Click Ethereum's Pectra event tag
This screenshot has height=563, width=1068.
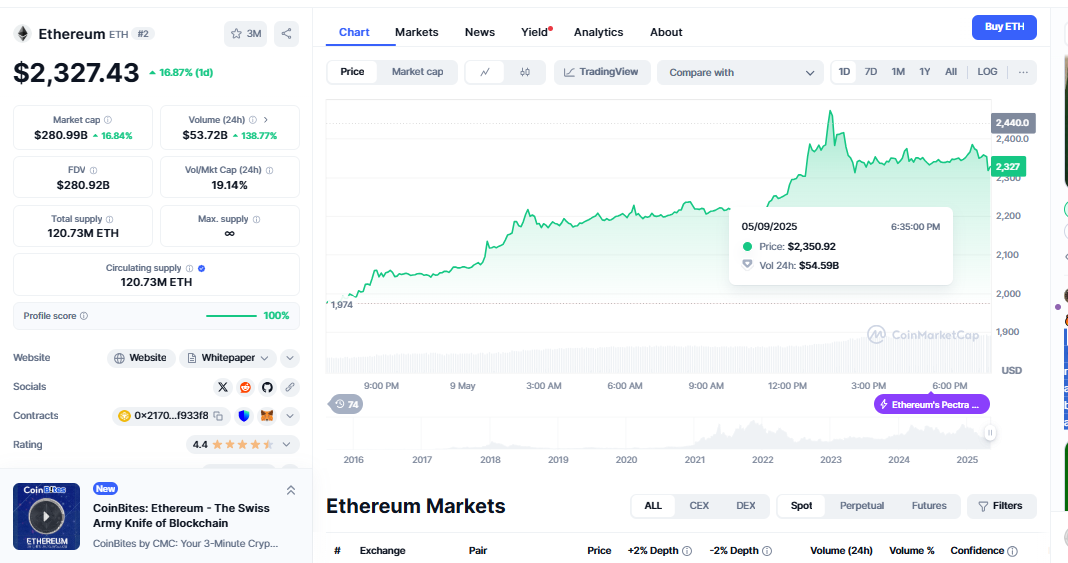click(x=932, y=404)
